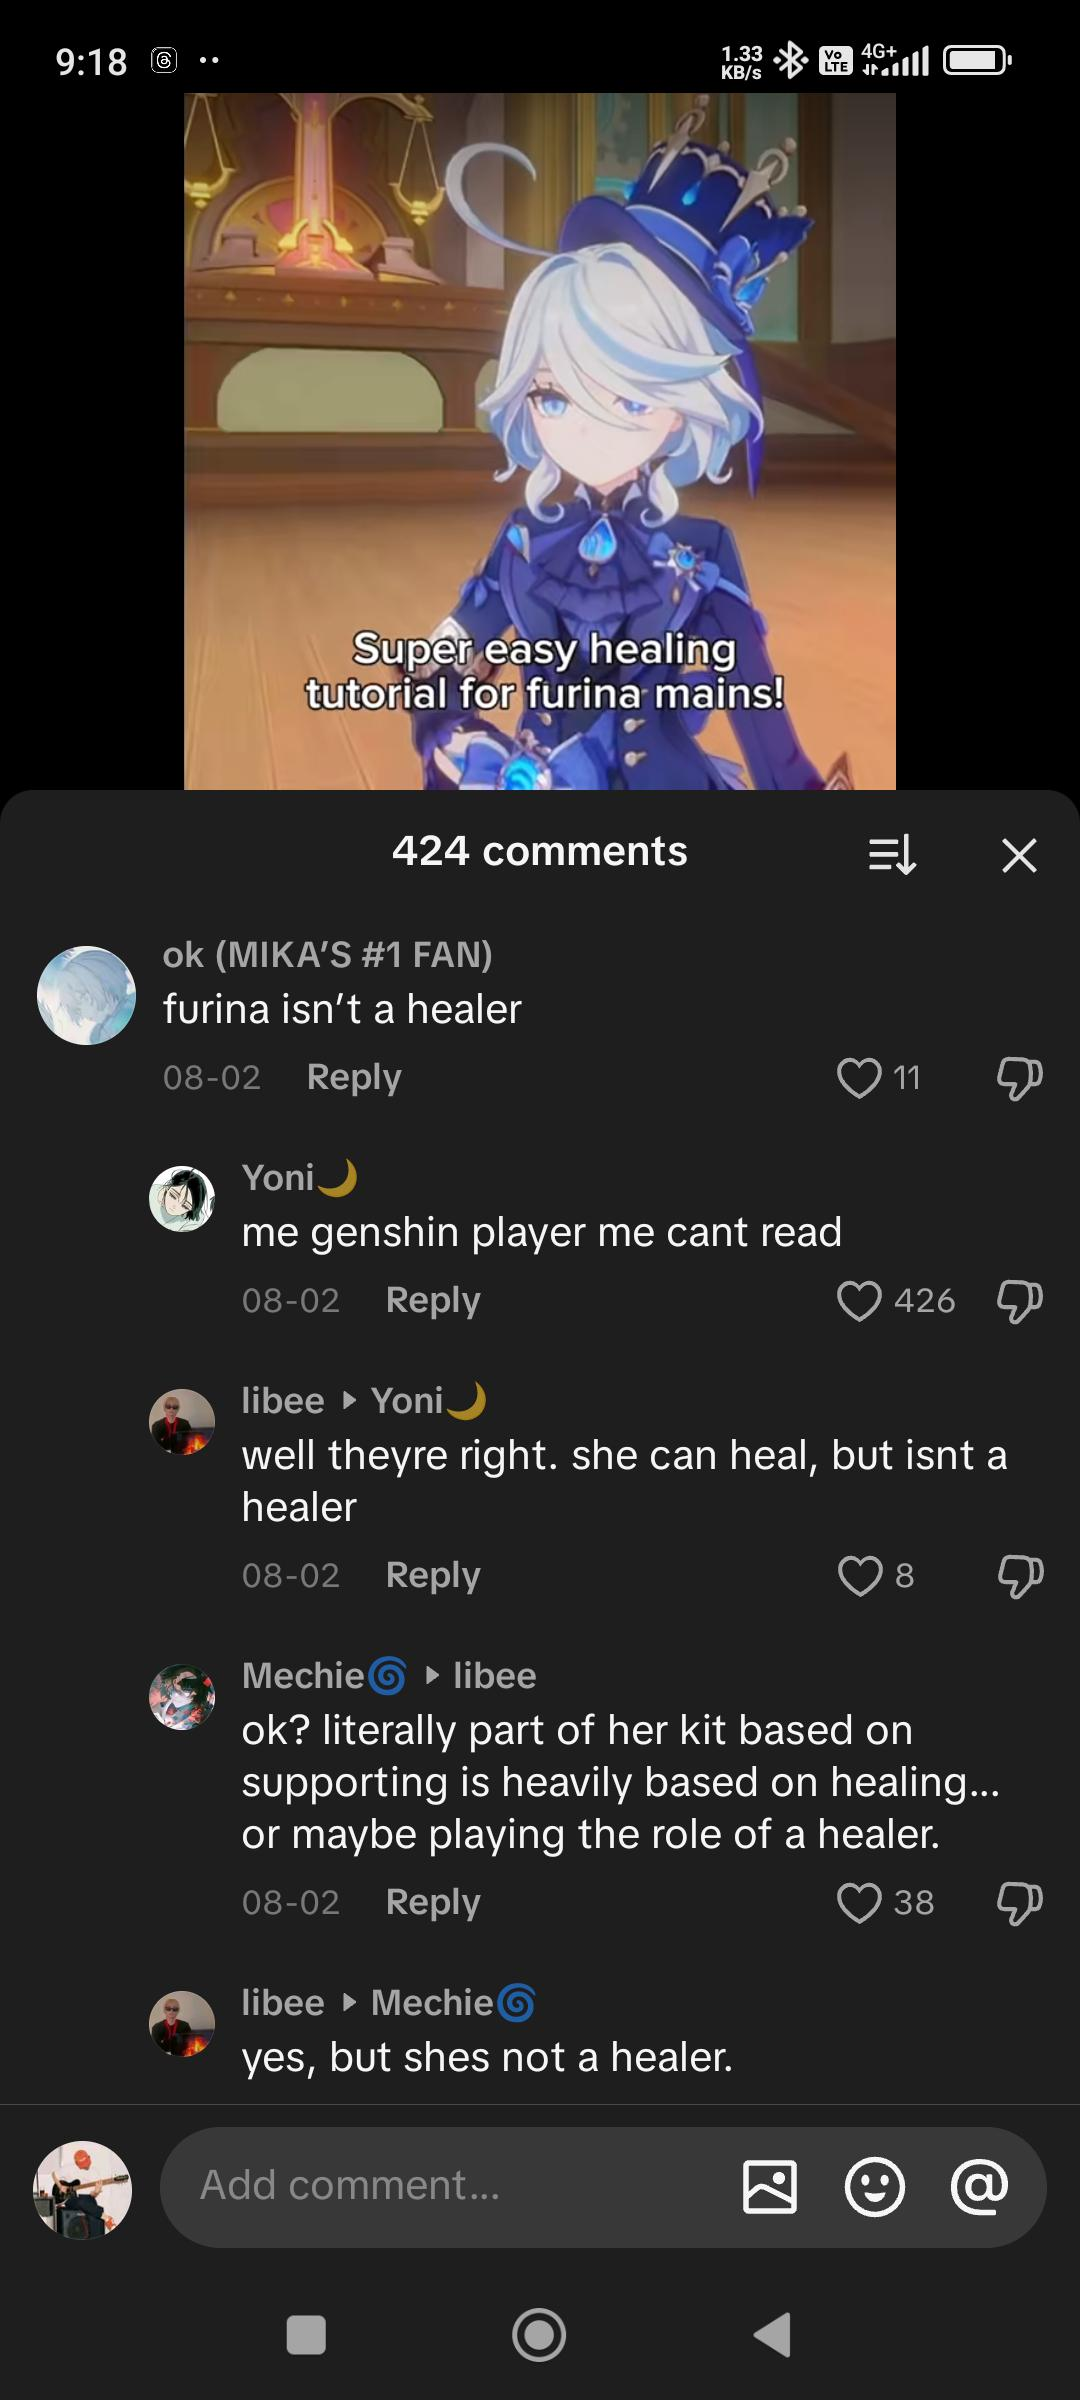Open the emoji picker in comment box

875,2186
